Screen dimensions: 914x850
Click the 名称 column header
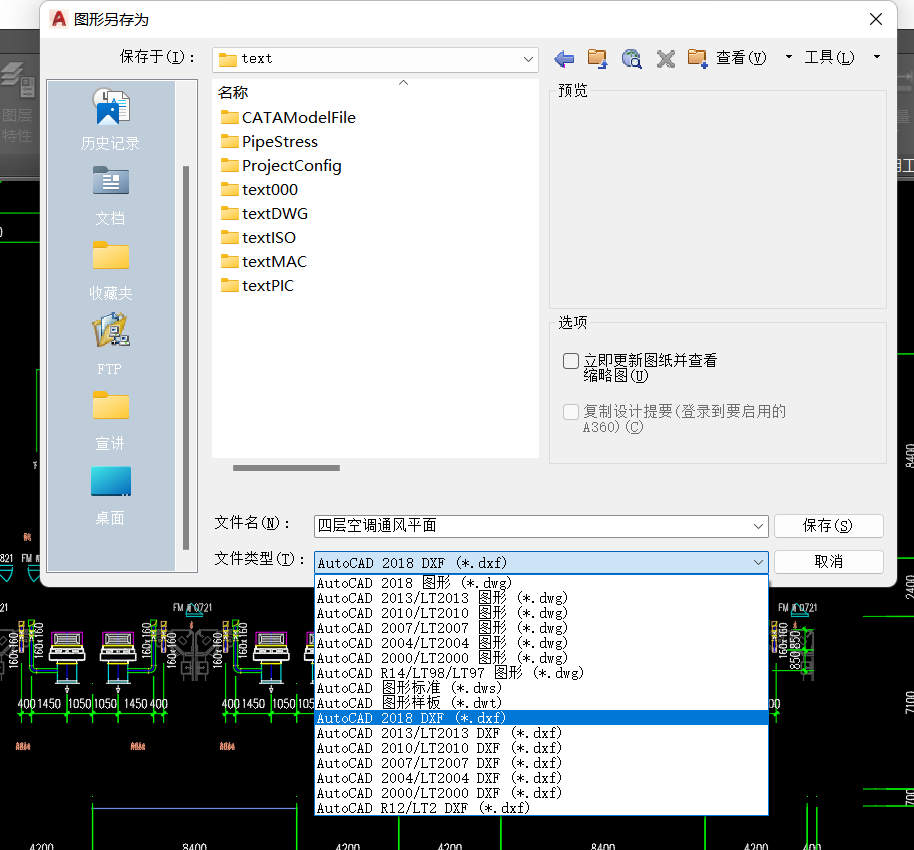(233, 92)
